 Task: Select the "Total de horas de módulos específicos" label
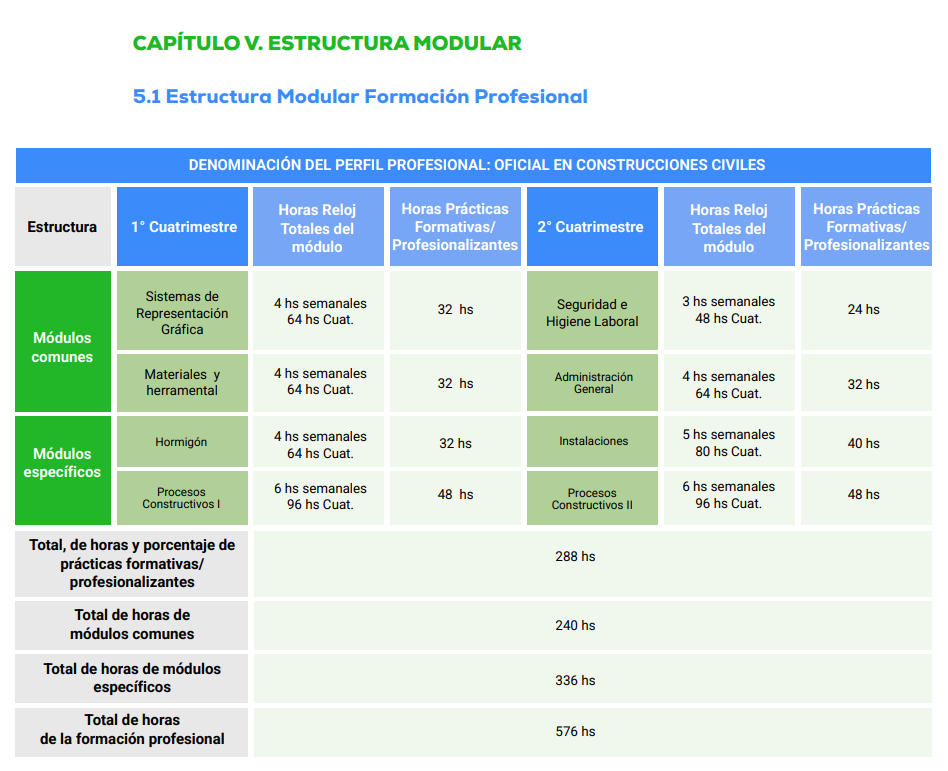coord(132,678)
